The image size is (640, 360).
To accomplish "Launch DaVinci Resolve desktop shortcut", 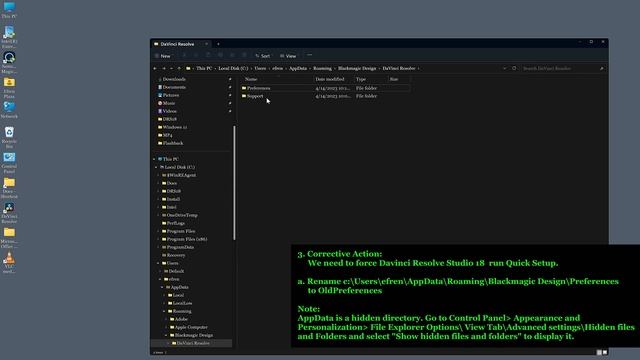I will (9, 213).
